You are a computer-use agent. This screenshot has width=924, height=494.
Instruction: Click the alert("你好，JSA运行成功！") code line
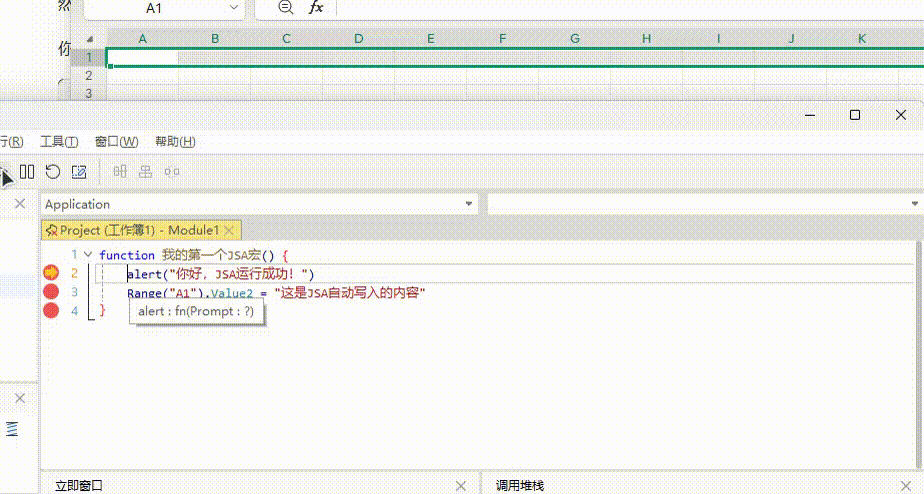click(x=221, y=274)
